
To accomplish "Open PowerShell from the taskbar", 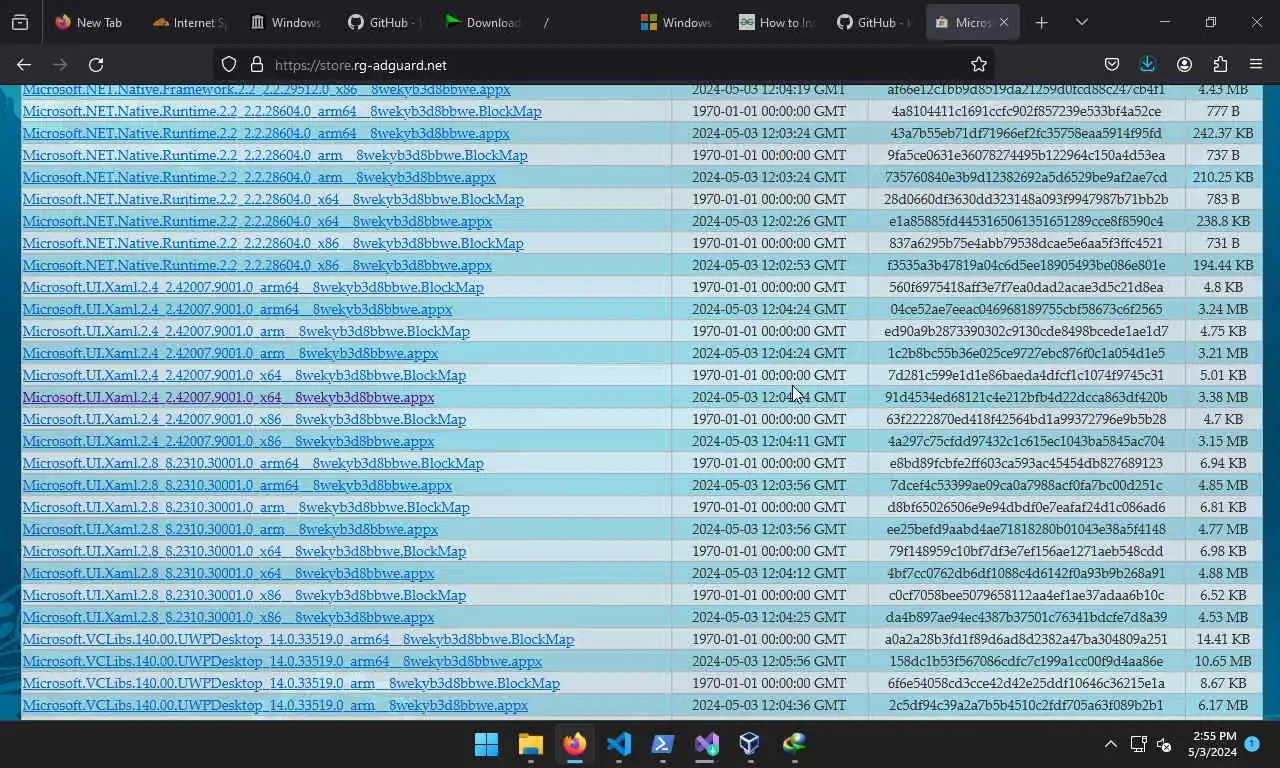I will click(x=662, y=744).
